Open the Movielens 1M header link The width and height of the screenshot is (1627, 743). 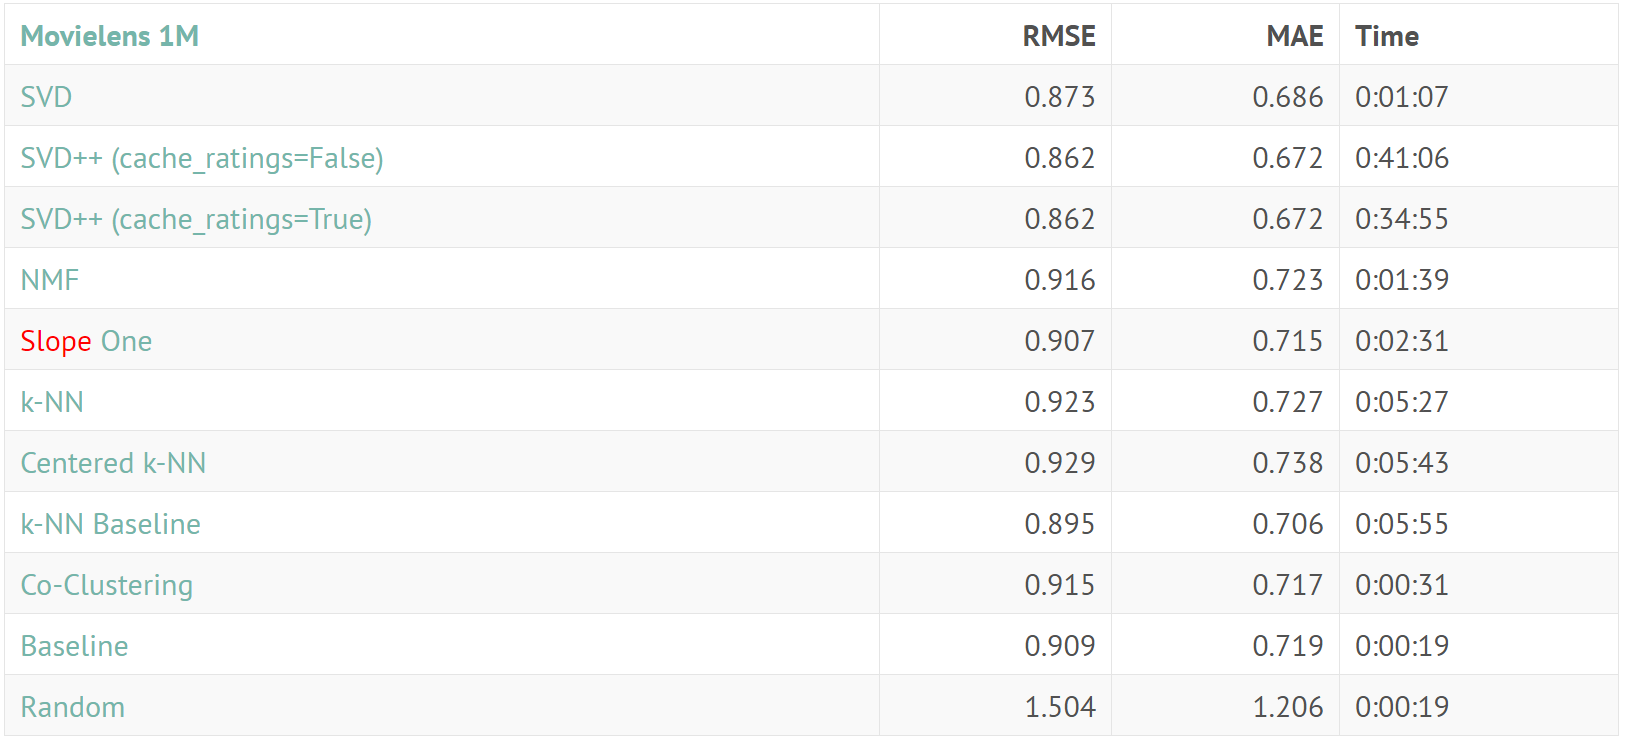click(x=110, y=36)
